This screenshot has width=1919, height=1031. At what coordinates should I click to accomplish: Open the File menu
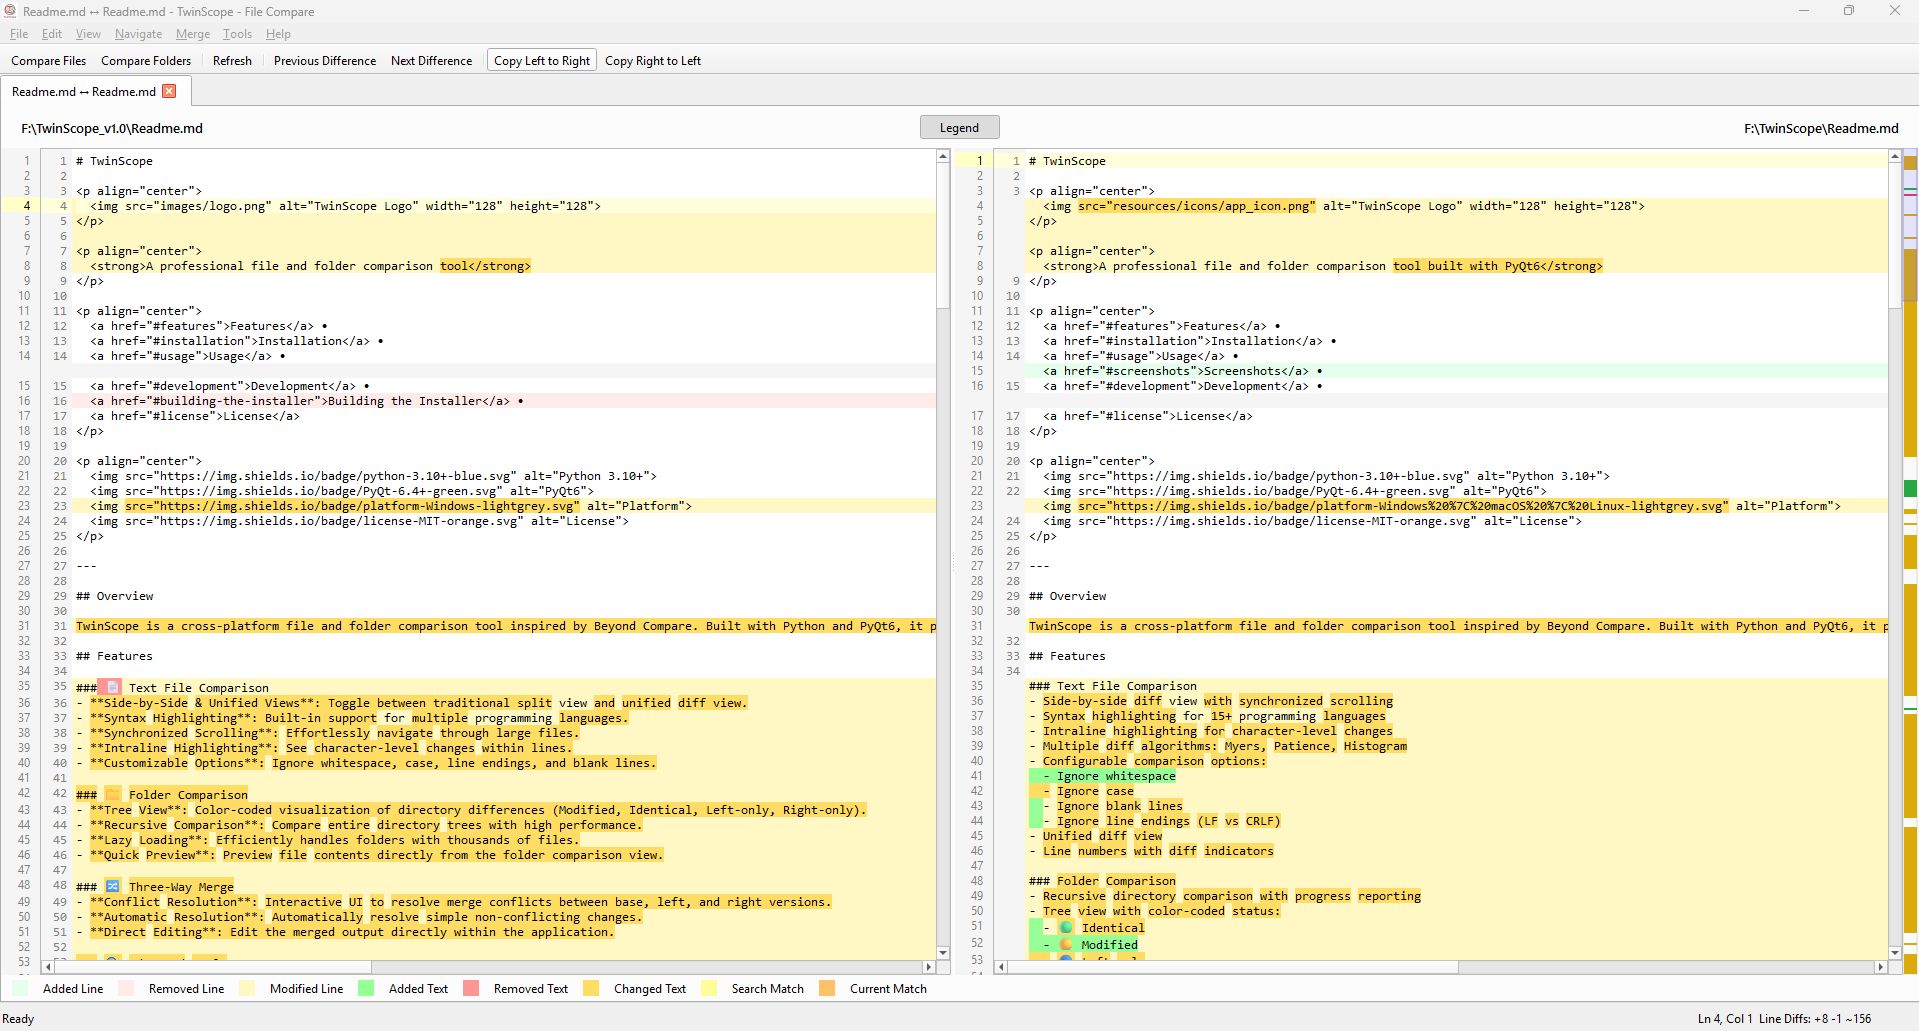(19, 34)
